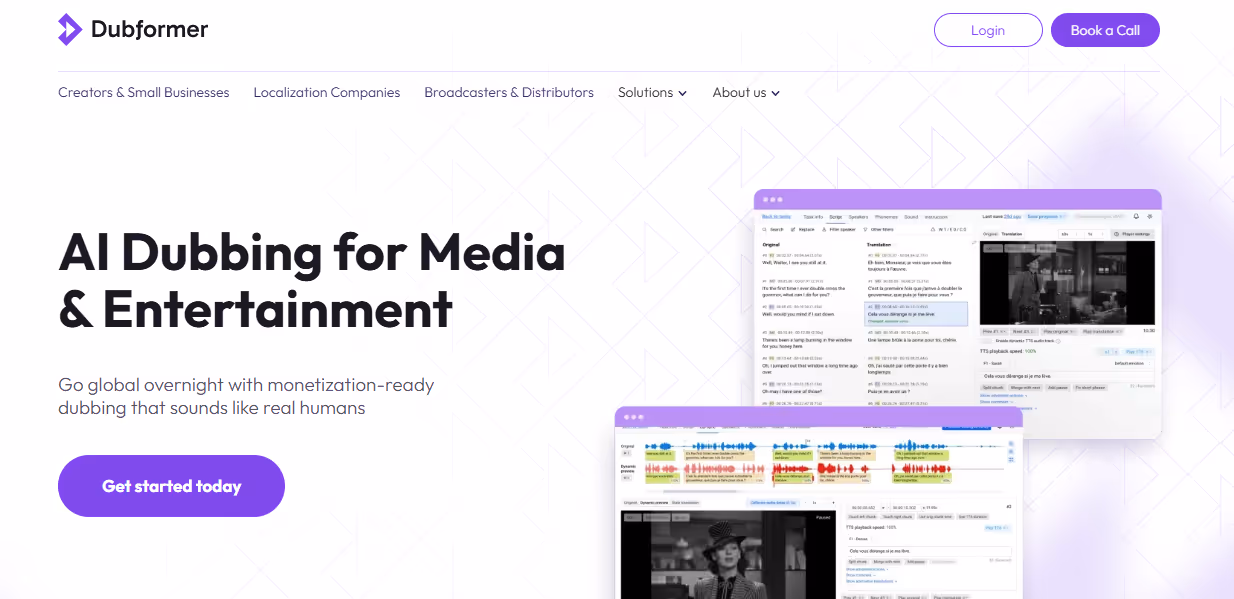The width and height of the screenshot is (1234, 599).
Task: Click the 'AI Dubbing for Media & Entertainment' heading
Action: tap(312, 280)
